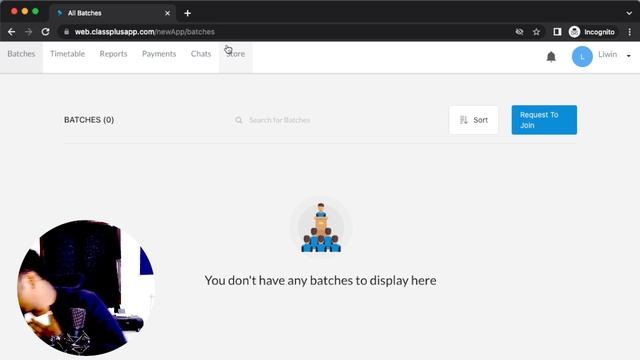Click the blue L user avatar
This screenshot has width=640, height=360.
click(582, 56)
